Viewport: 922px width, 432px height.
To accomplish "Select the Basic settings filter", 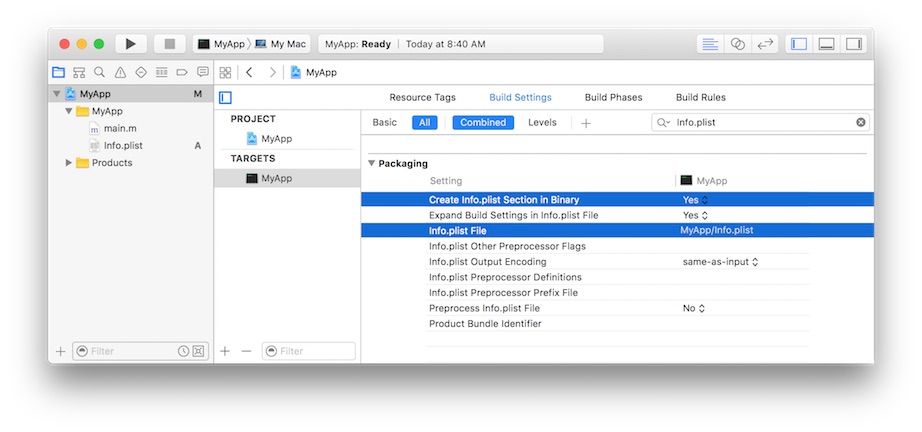I will pyautogui.click(x=384, y=123).
